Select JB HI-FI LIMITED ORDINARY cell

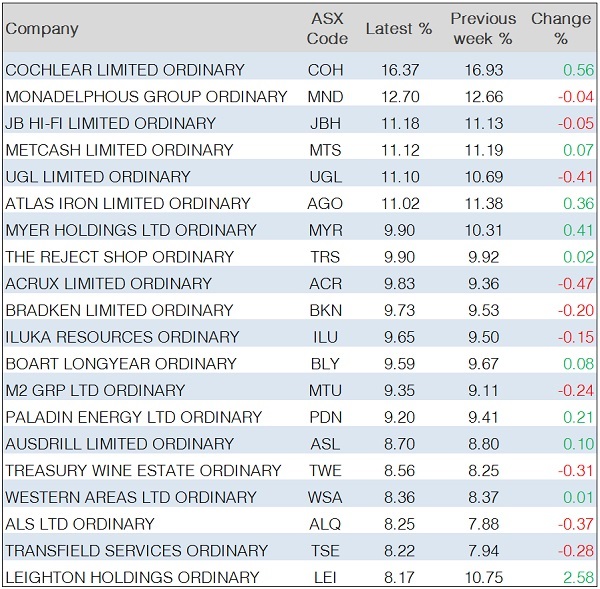click(x=111, y=123)
